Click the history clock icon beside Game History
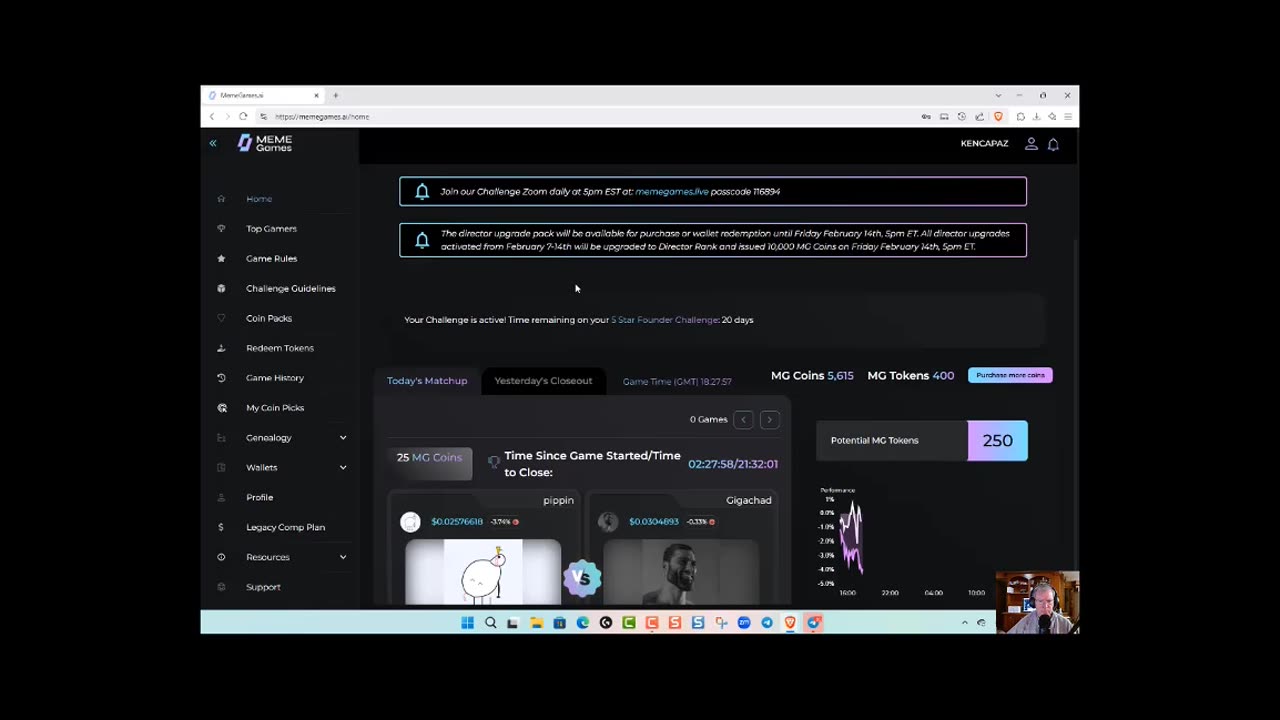The height and width of the screenshot is (720, 1280). pyautogui.click(x=221, y=378)
